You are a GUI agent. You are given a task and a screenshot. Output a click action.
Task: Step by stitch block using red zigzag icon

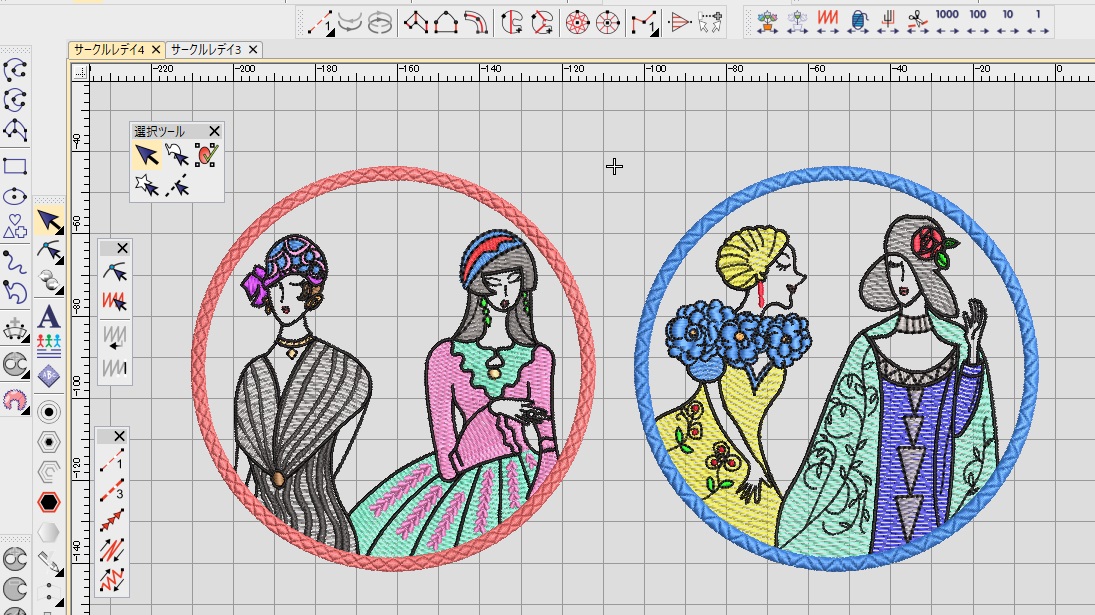[x=828, y=22]
